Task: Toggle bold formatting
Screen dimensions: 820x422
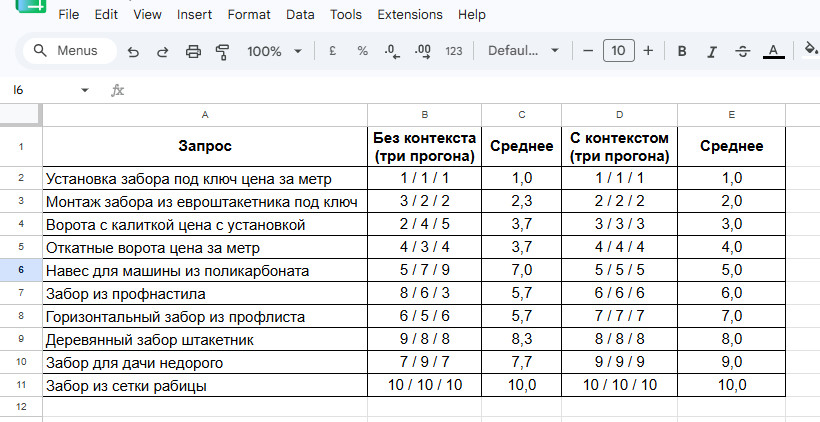Action: 681,51
